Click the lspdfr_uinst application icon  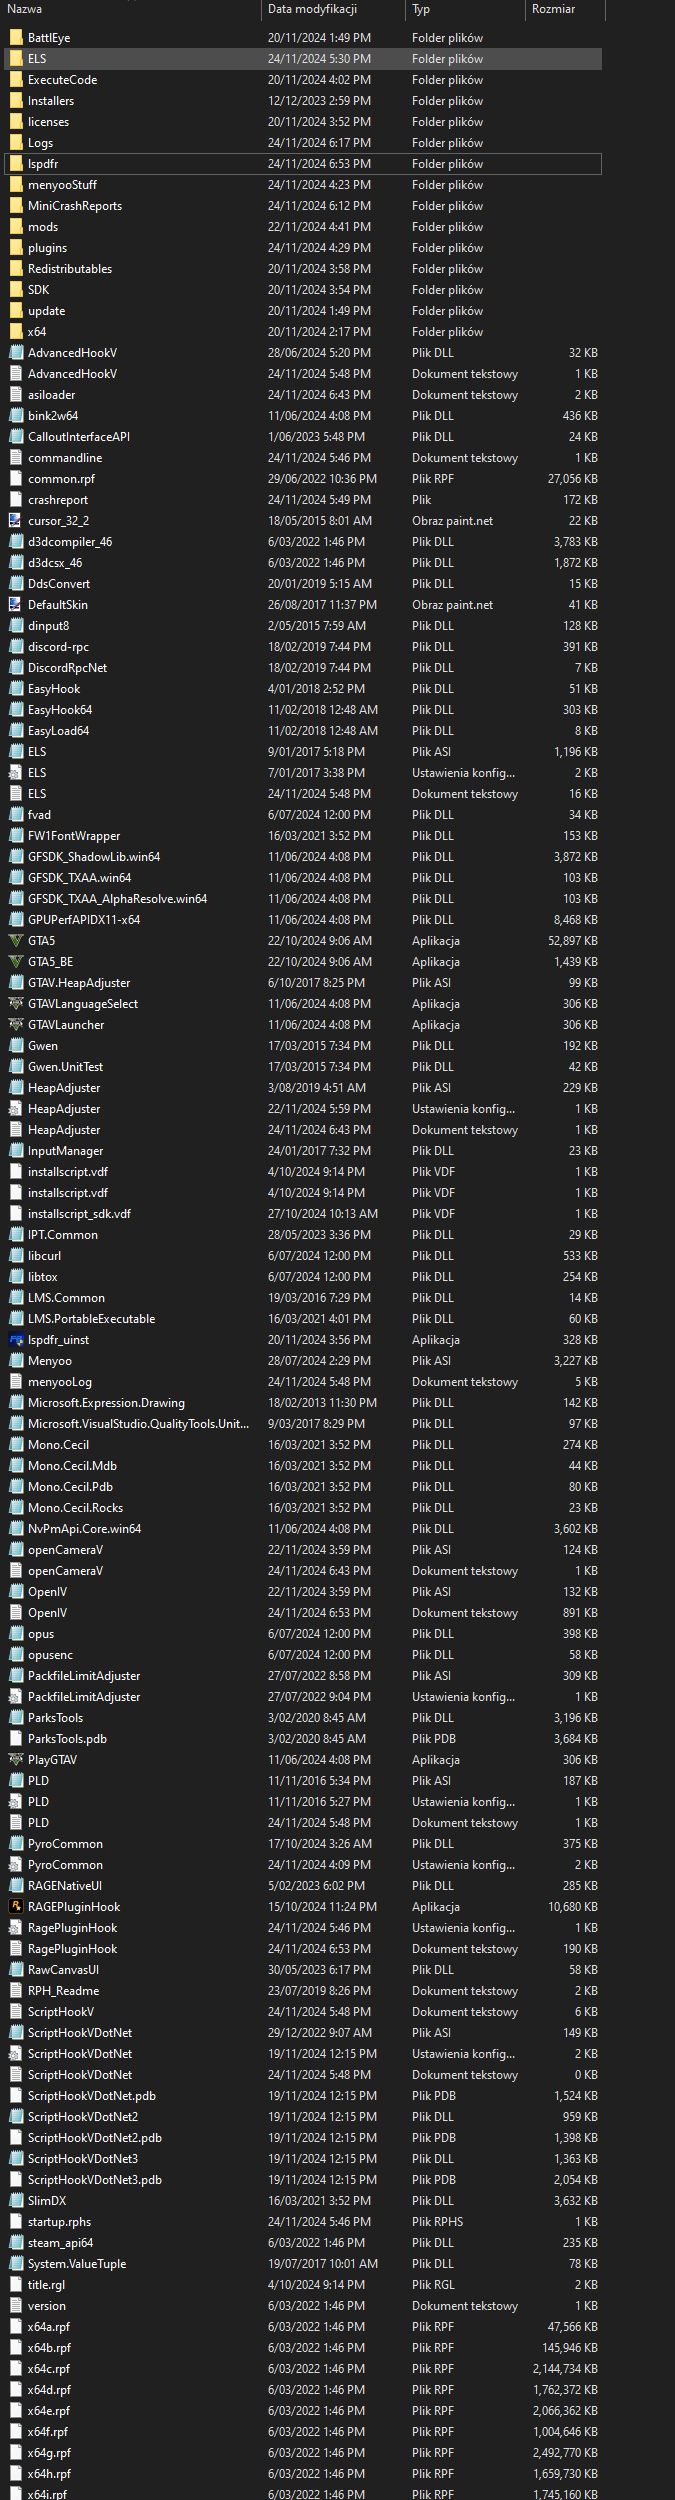click(15, 1340)
